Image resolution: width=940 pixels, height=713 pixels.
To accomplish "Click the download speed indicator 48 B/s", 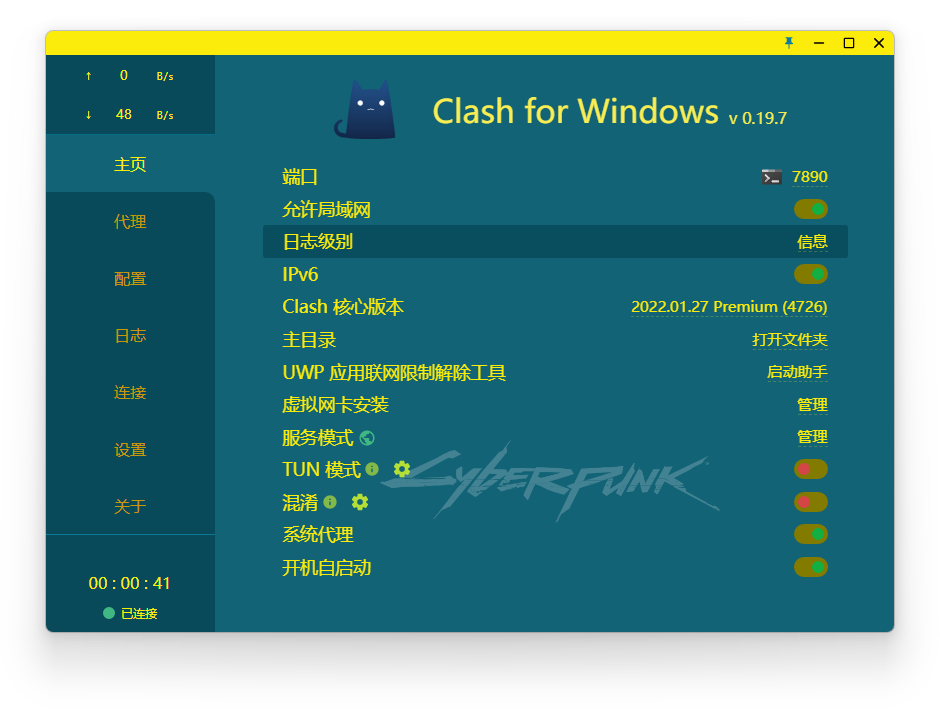I will (x=130, y=114).
